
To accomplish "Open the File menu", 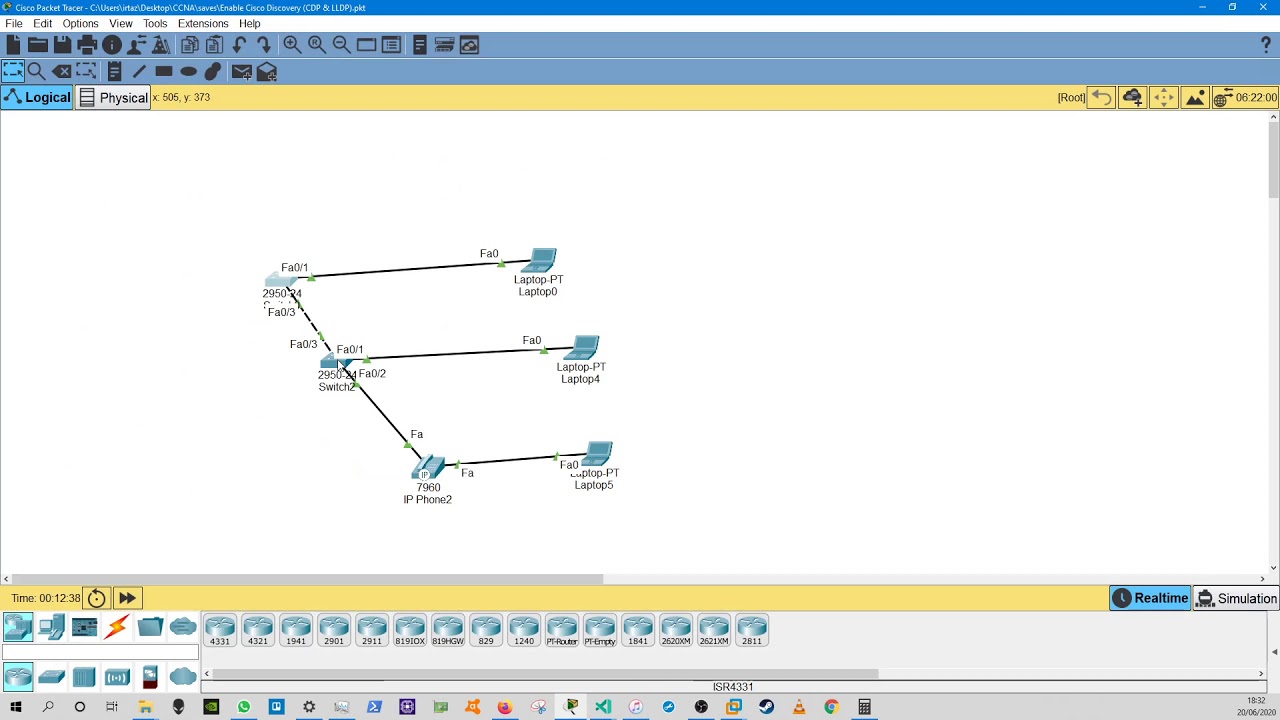I will point(14,23).
